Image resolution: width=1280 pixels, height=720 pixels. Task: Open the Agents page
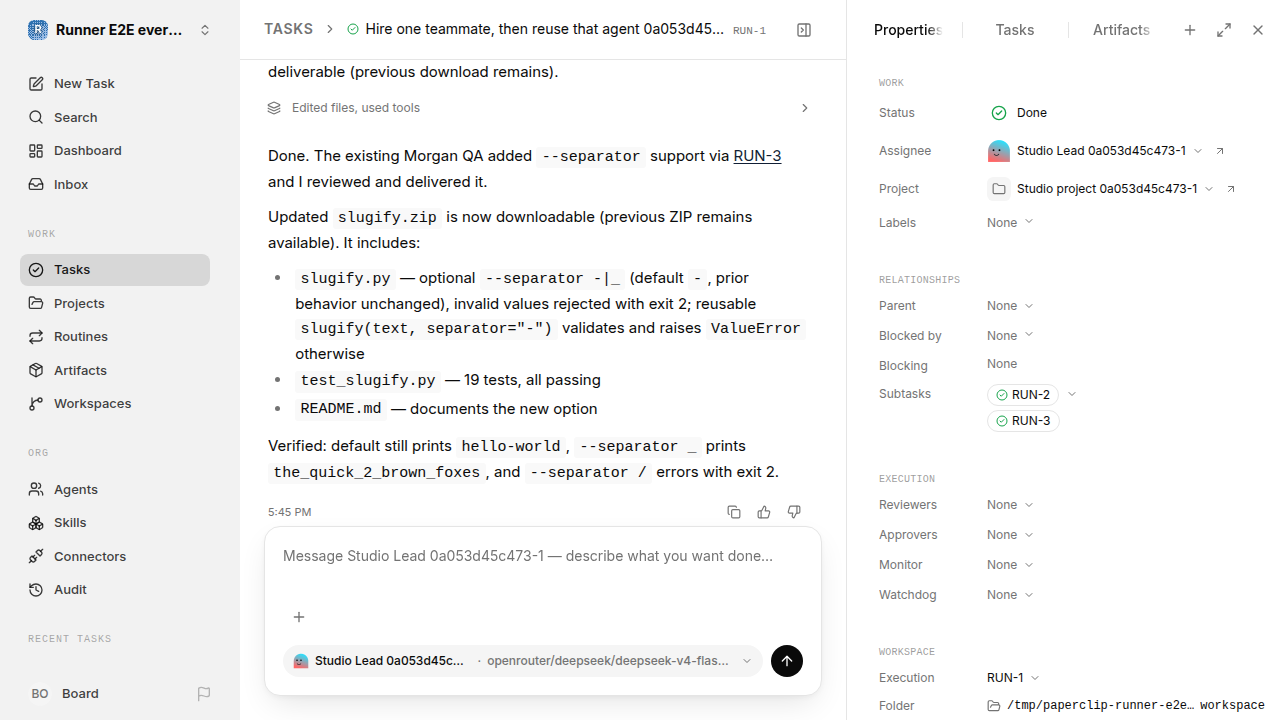click(x=115, y=490)
